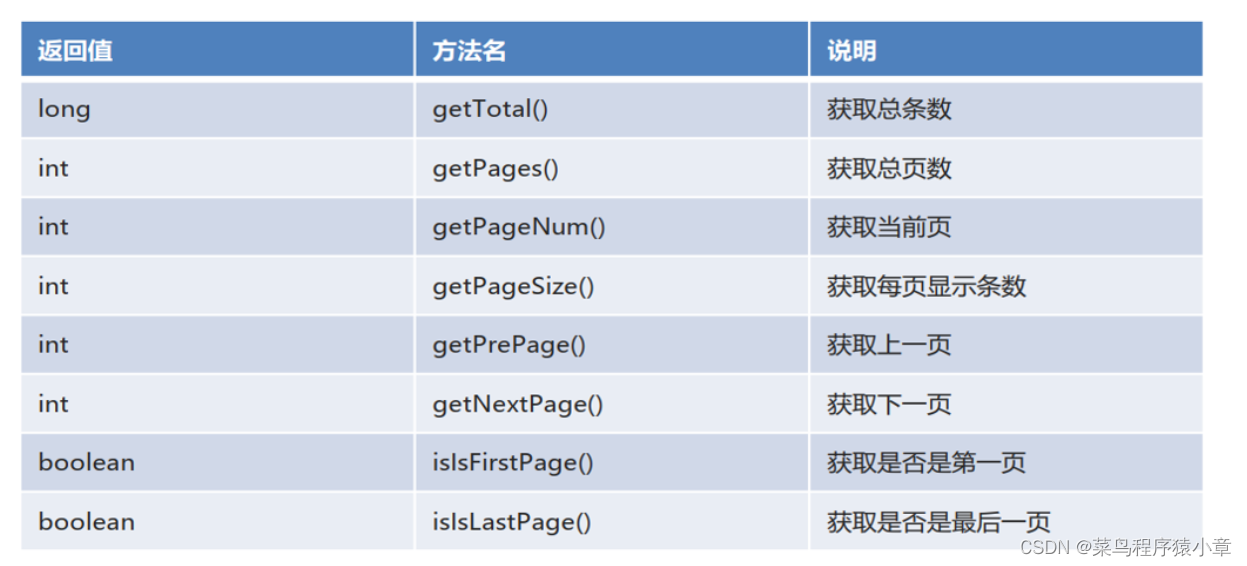
Task: Select the getTotal() method cell
Action: (x=612, y=109)
